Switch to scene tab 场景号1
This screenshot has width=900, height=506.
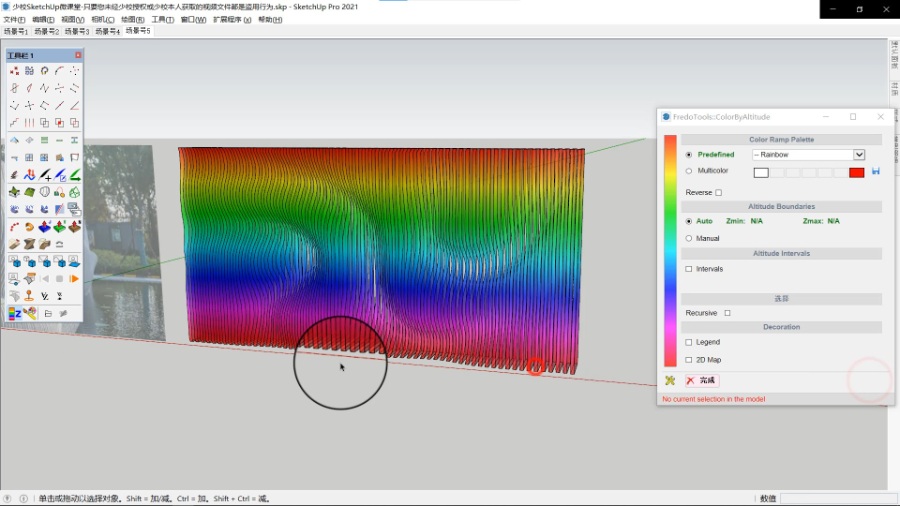[15, 31]
